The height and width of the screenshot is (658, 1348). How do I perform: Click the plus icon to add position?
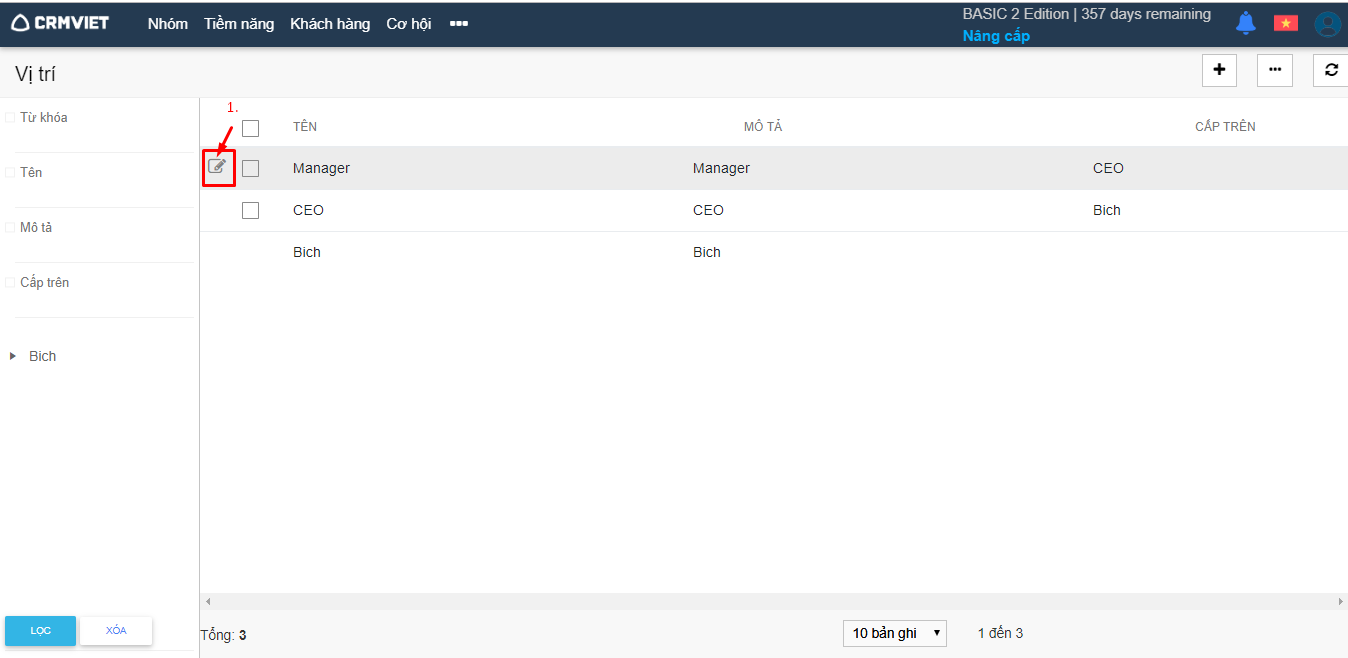coord(1219,70)
